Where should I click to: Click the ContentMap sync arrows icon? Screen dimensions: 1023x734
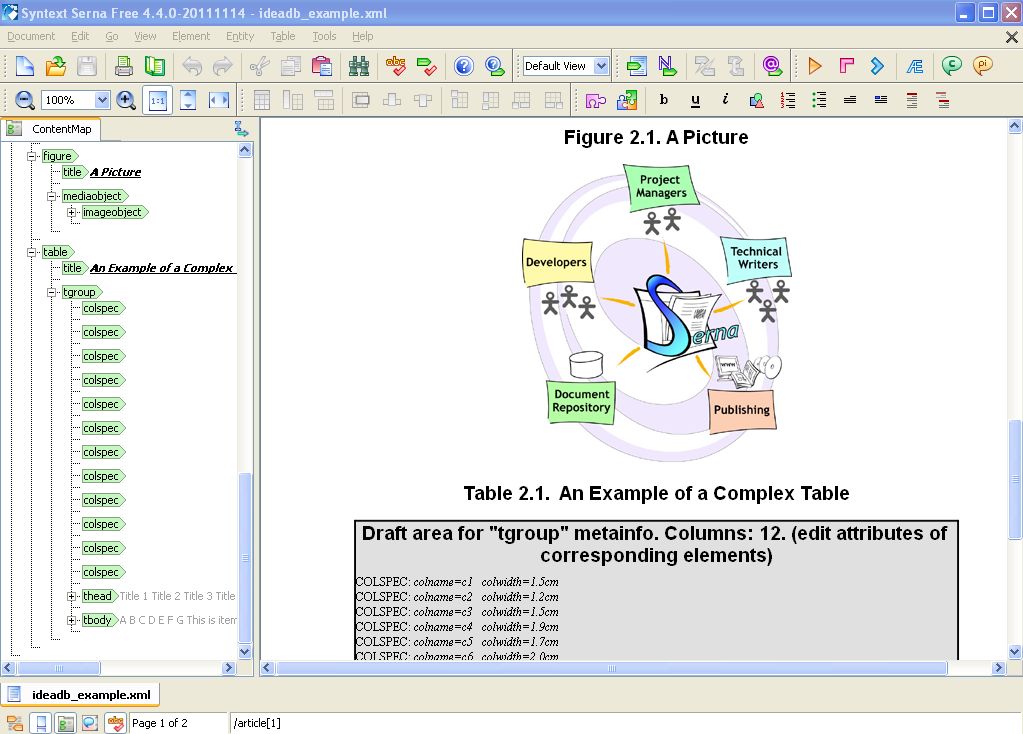click(241, 129)
